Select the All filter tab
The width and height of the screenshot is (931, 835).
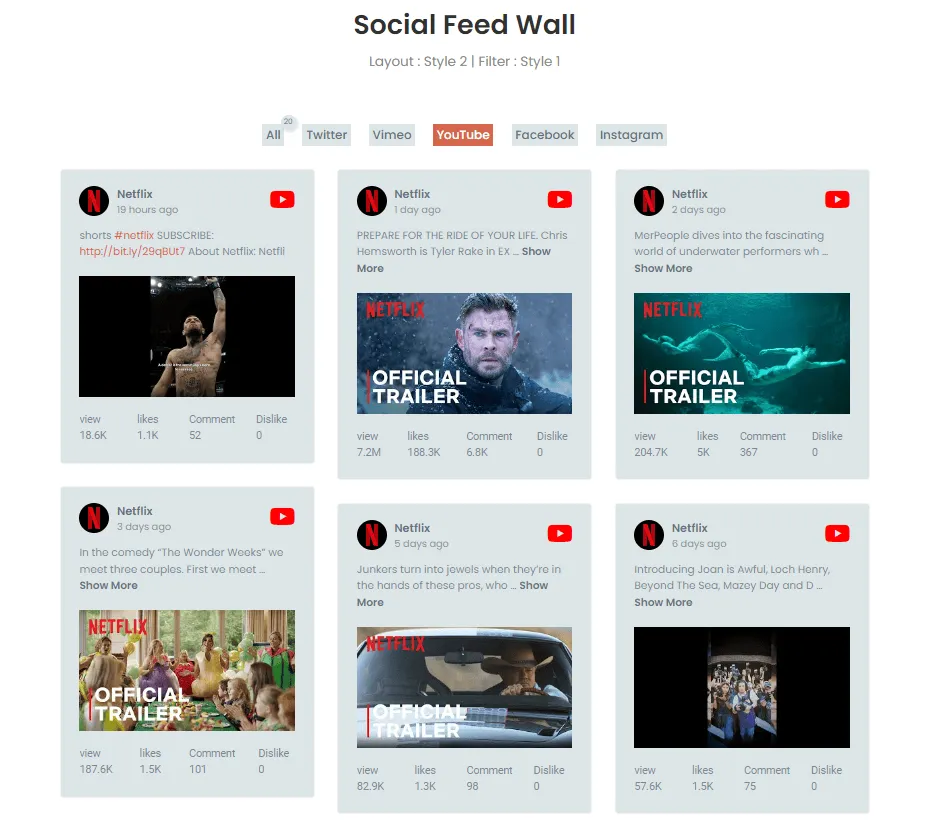point(273,135)
